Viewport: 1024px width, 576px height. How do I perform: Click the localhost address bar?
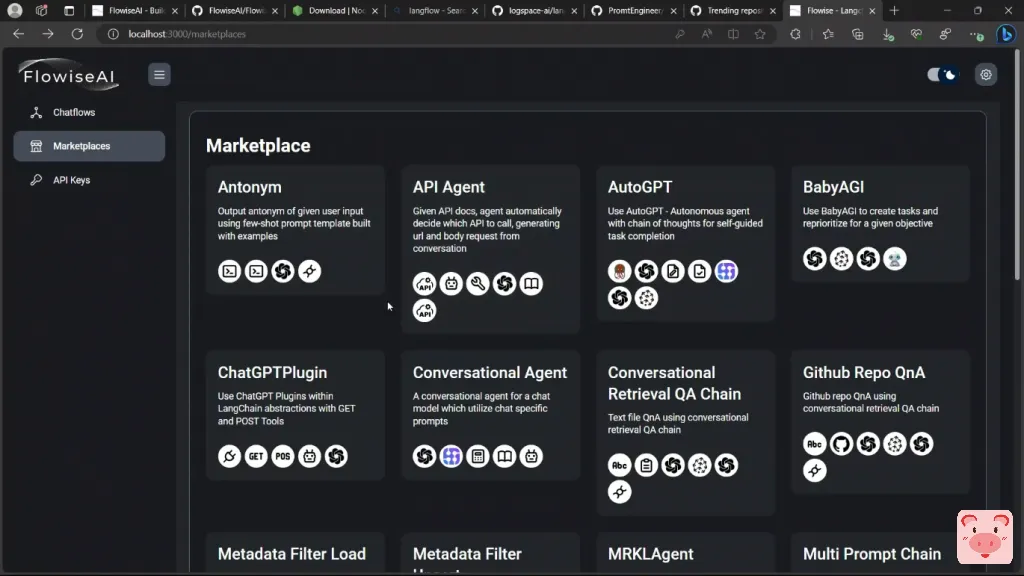coord(400,34)
